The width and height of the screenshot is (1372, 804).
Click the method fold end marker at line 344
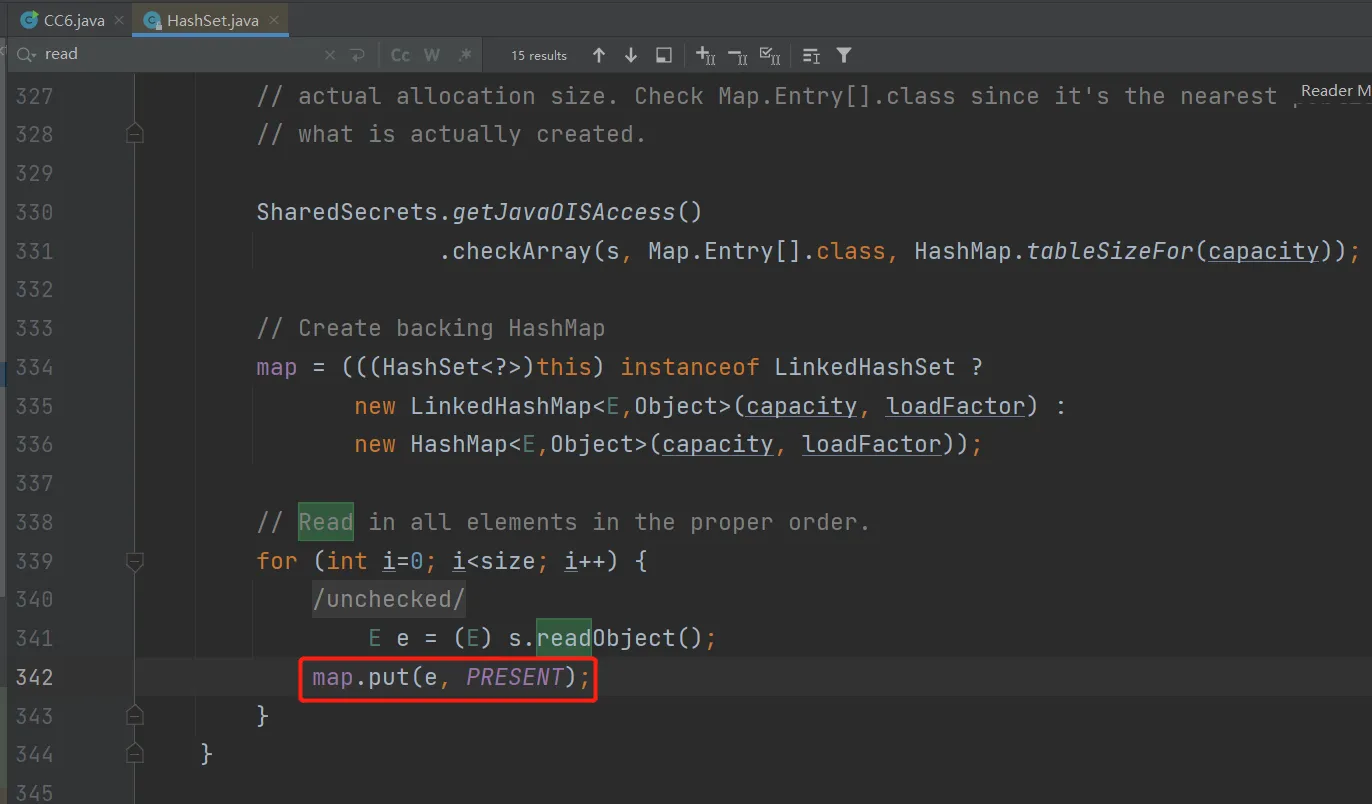[135, 754]
